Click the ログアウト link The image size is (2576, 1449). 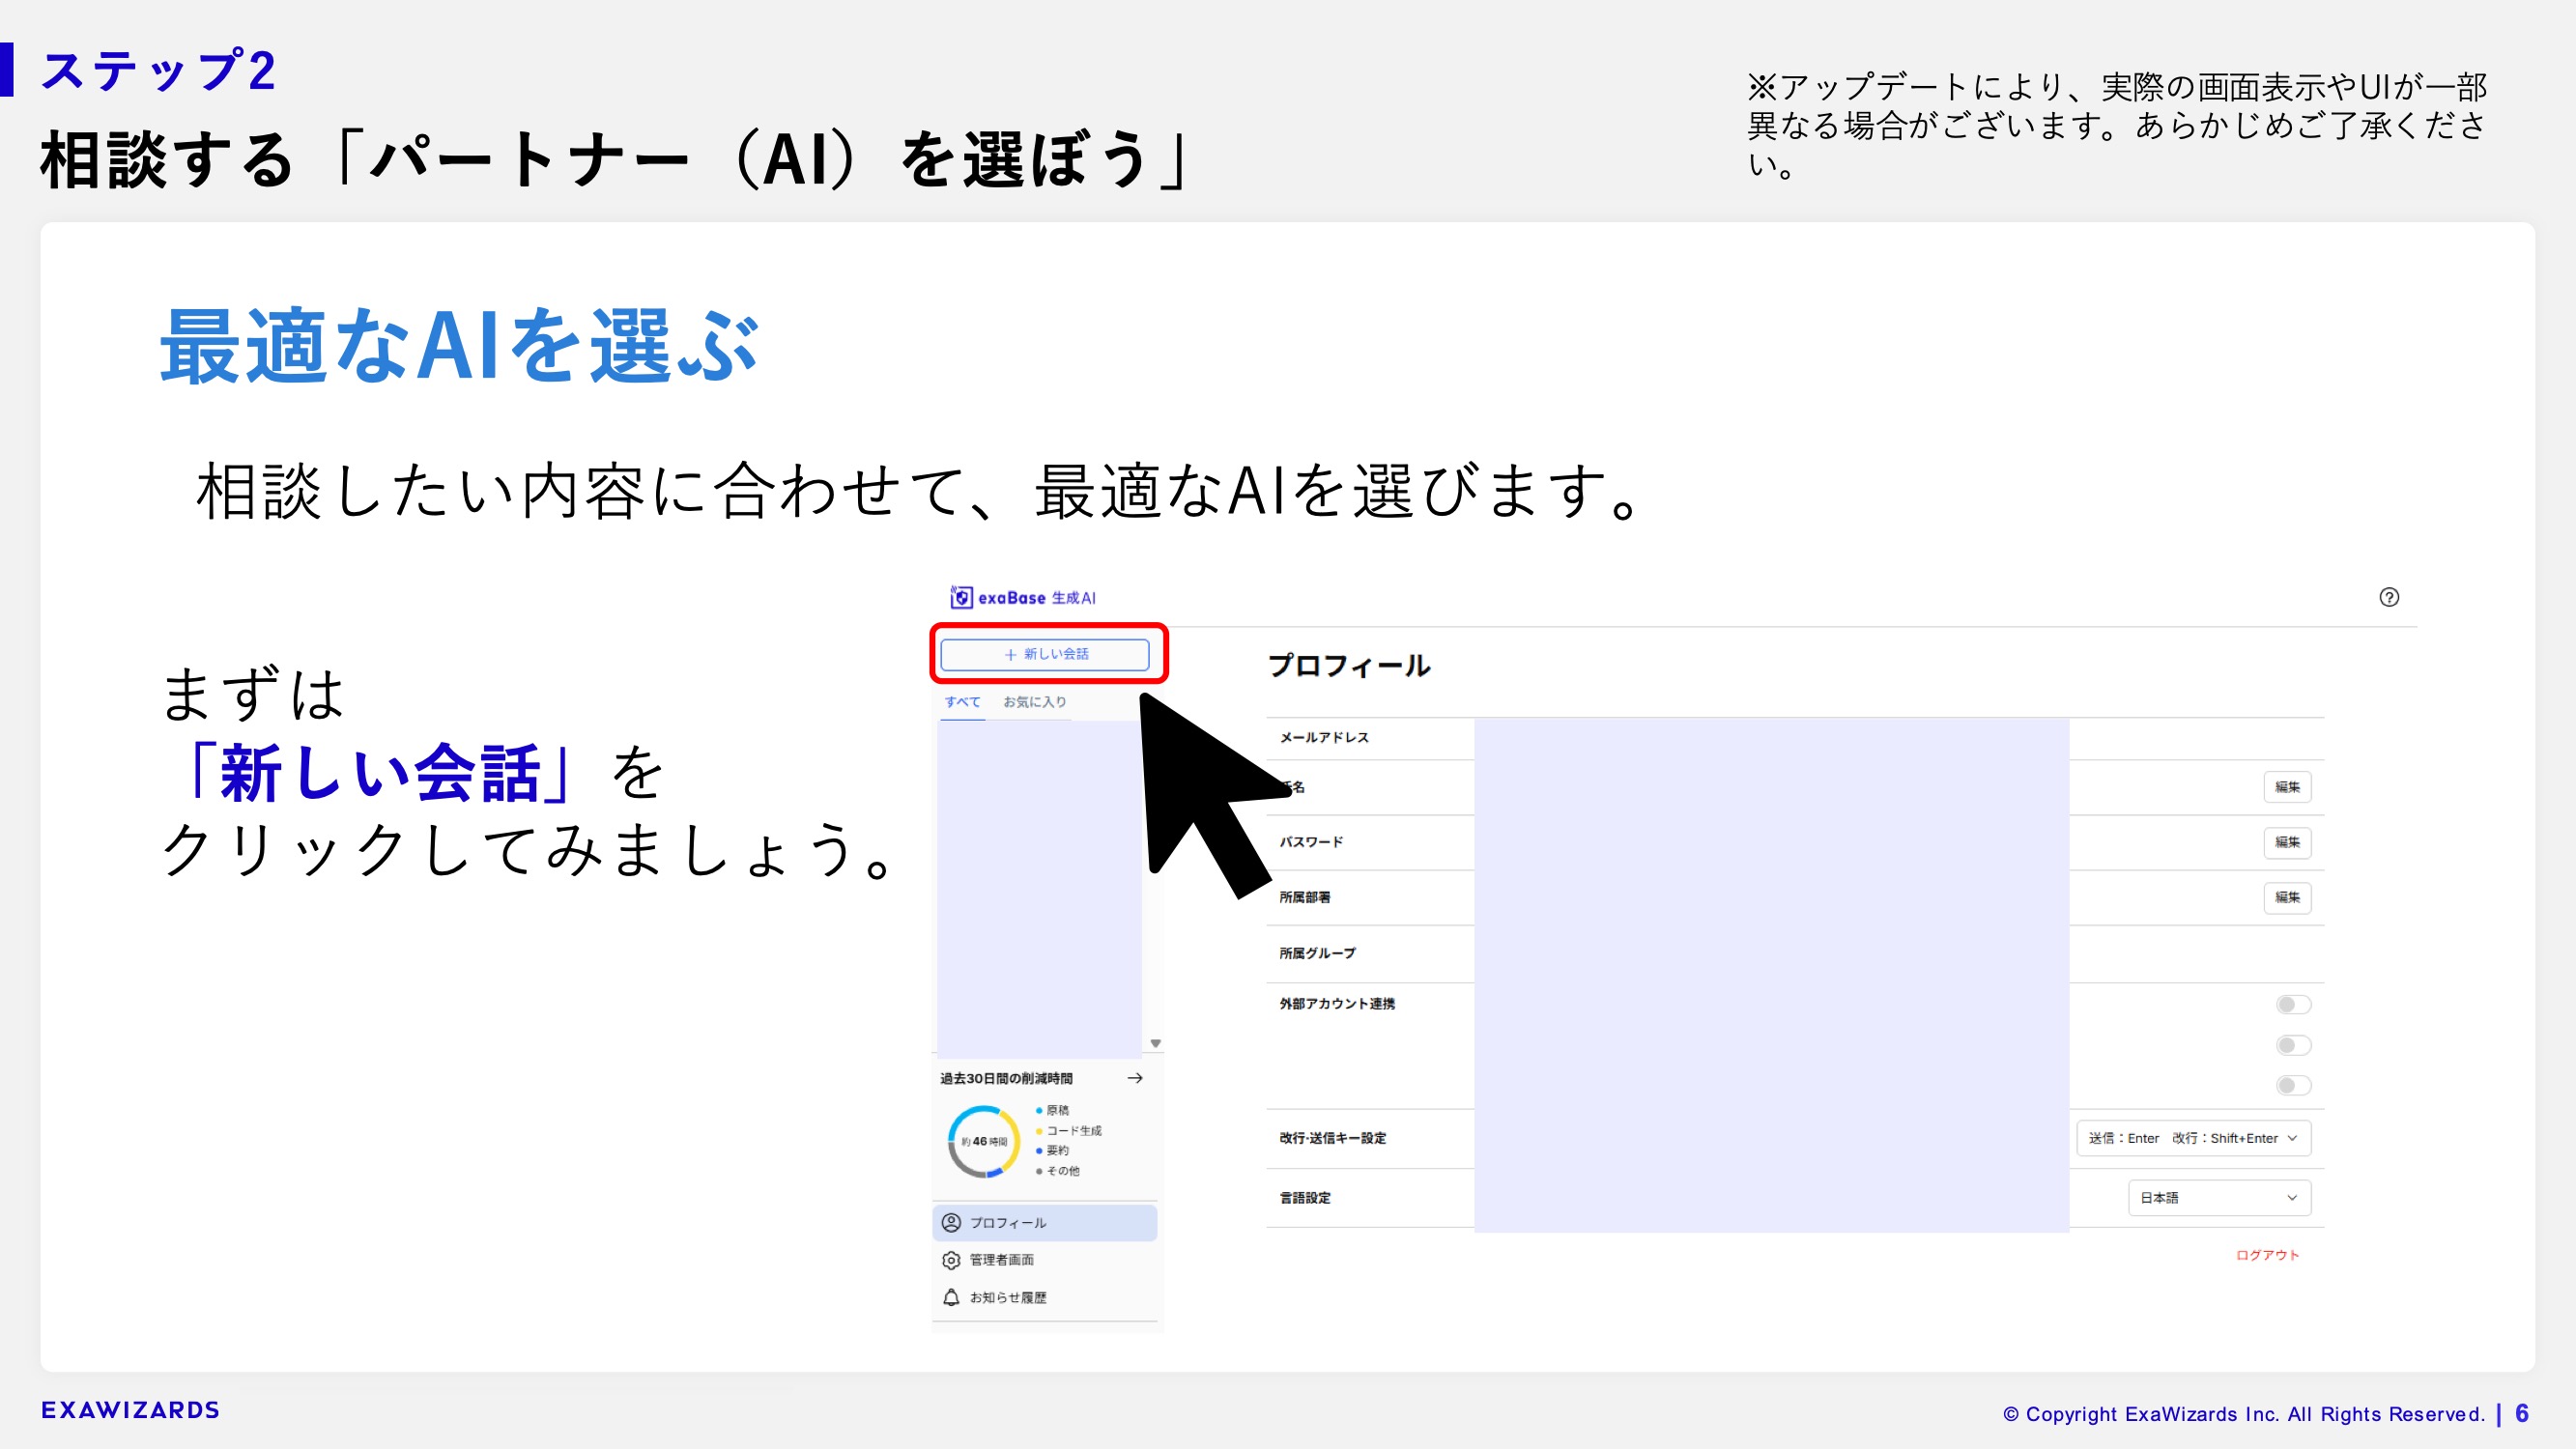pyautogui.click(x=2267, y=1255)
